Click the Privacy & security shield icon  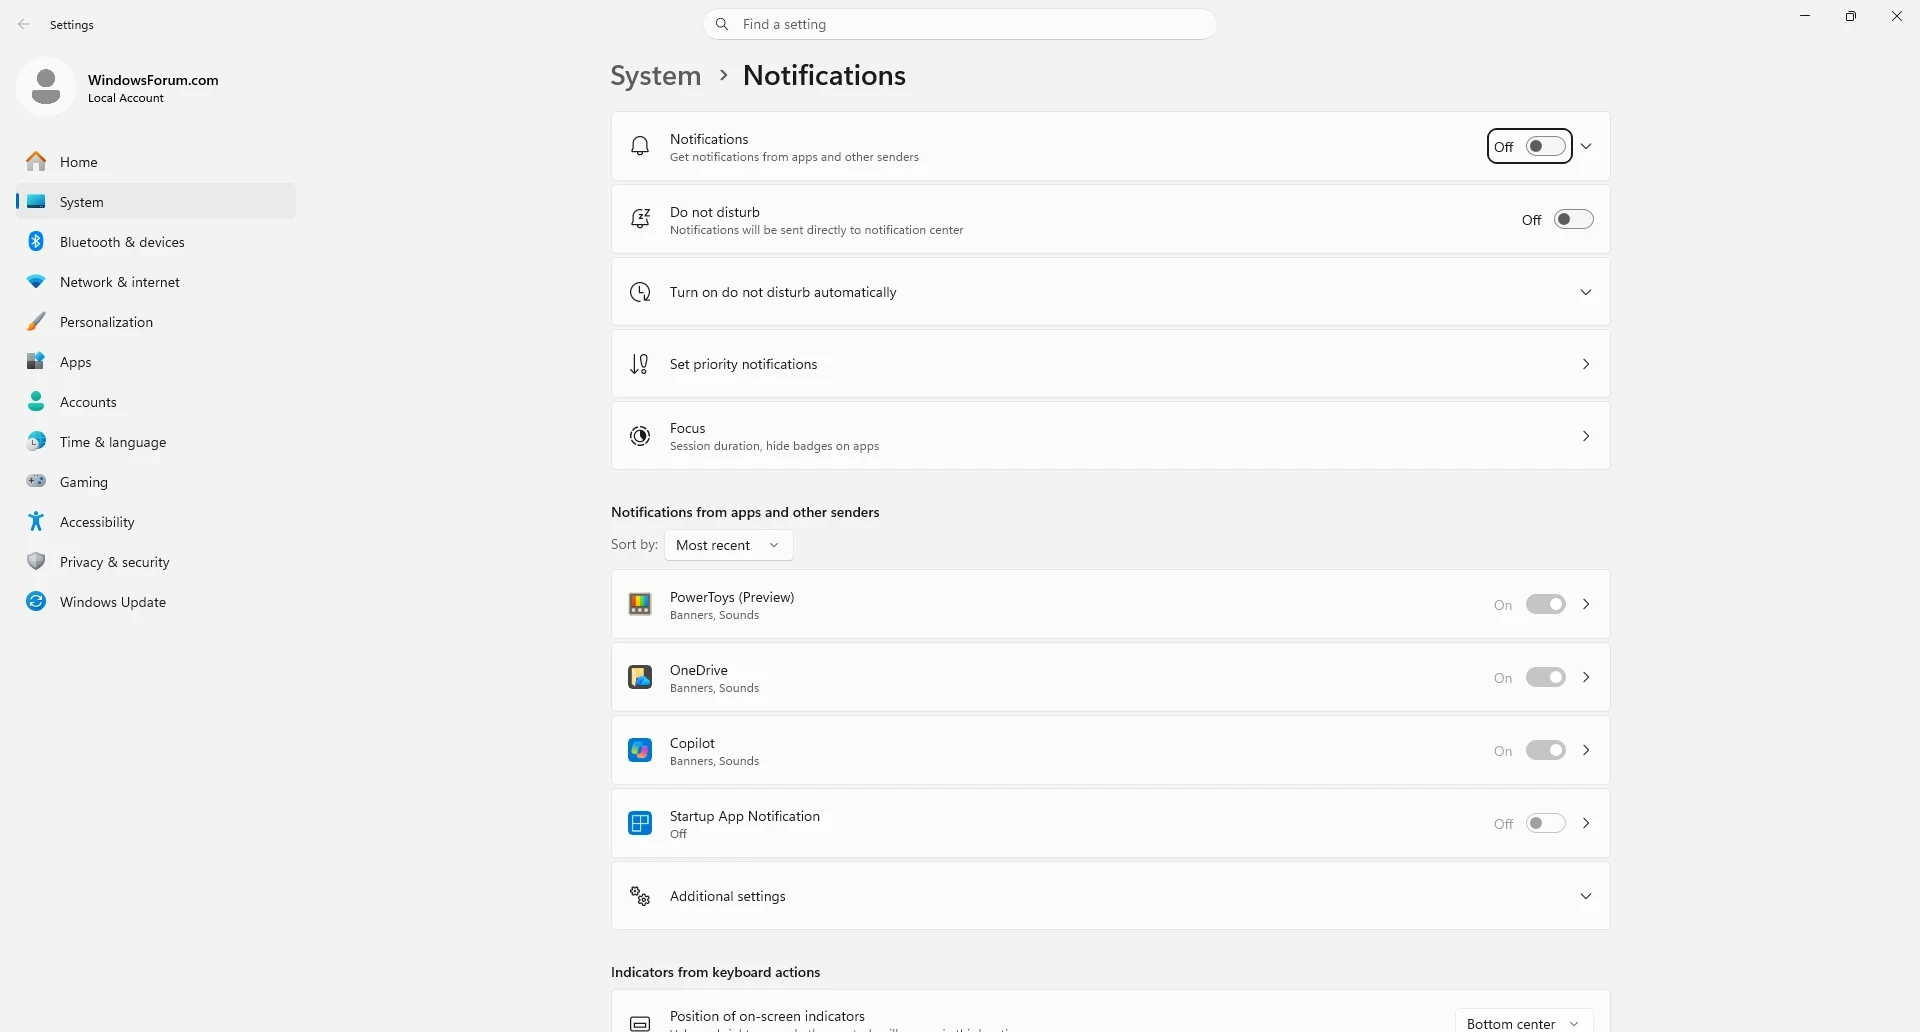pos(36,561)
